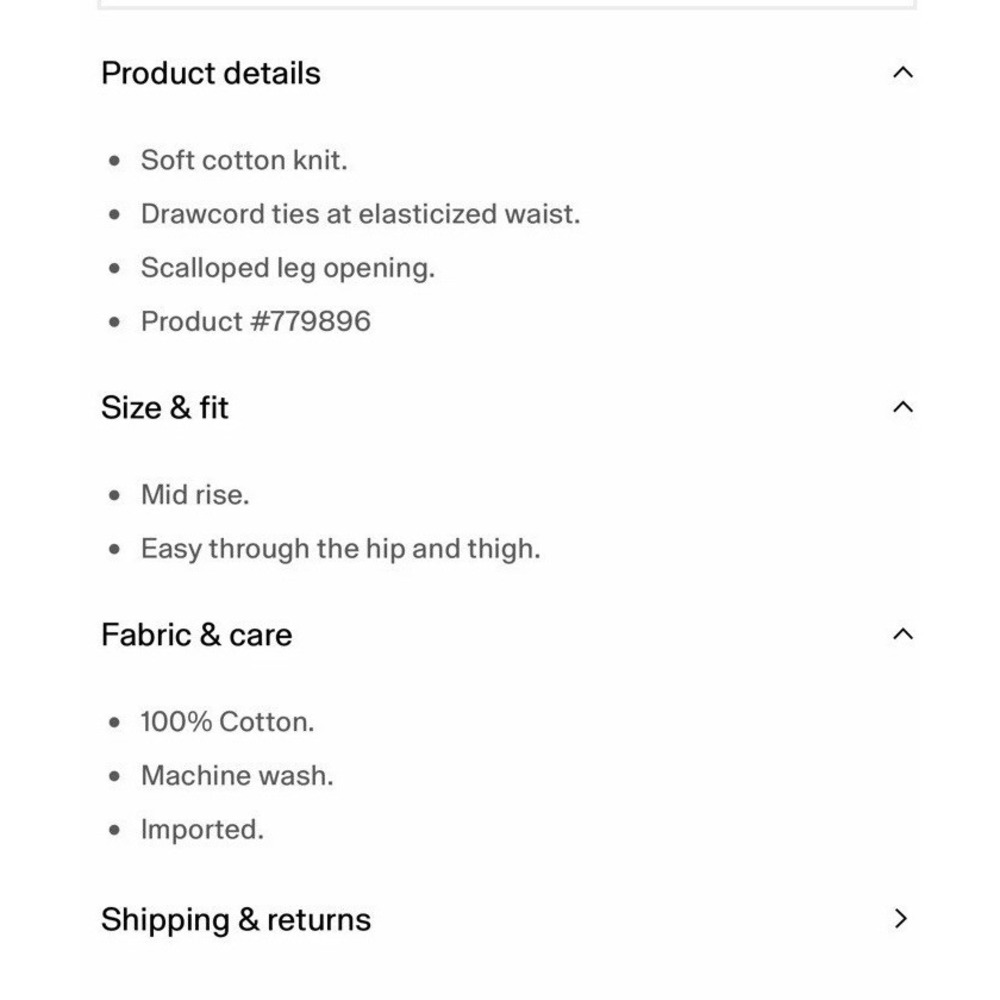Image resolution: width=1000 pixels, height=1000 pixels.
Task: Click the 100% Cotton text
Action: tap(228, 721)
